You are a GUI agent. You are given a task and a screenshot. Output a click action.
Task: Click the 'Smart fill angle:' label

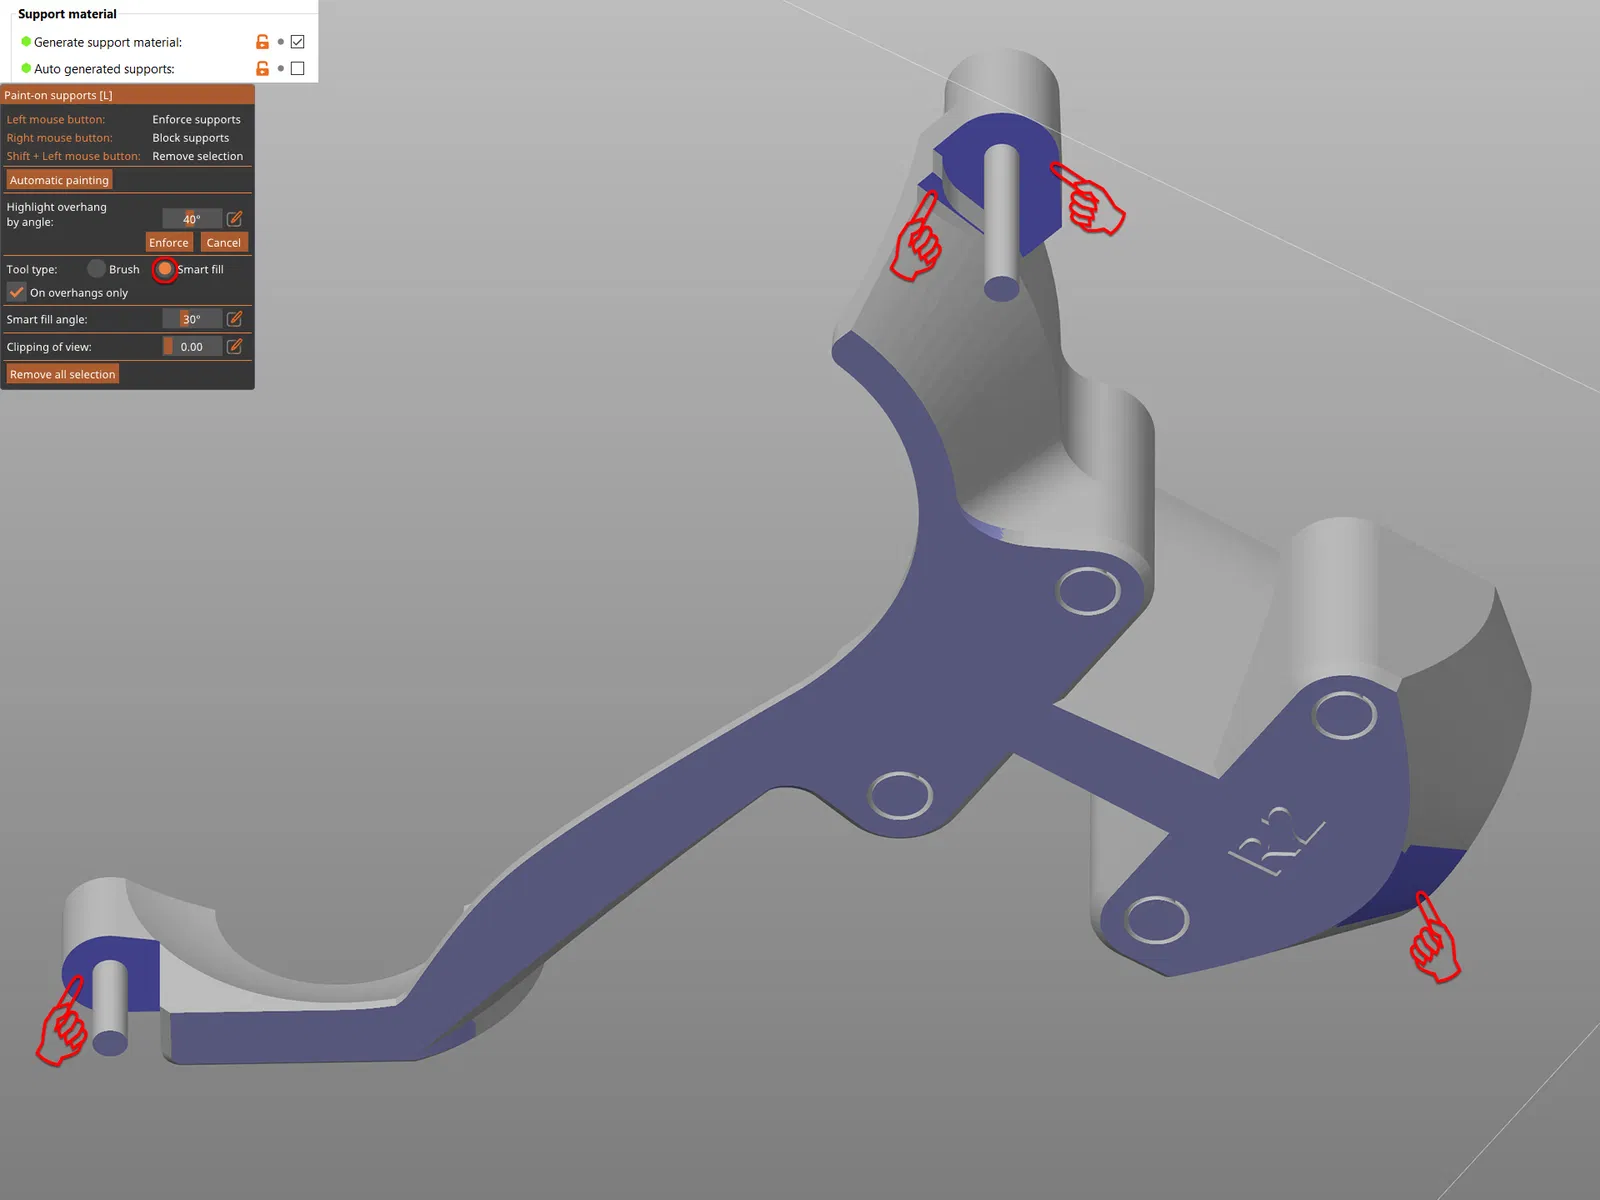[47, 319]
